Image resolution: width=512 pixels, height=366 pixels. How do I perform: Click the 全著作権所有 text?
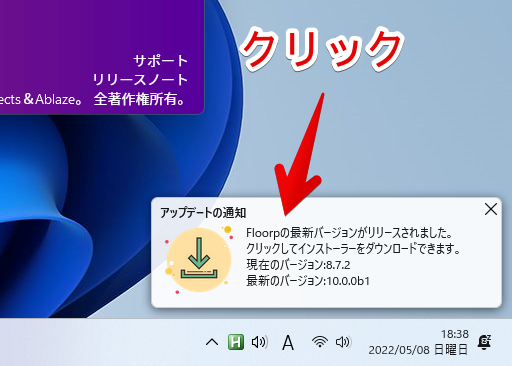139,99
